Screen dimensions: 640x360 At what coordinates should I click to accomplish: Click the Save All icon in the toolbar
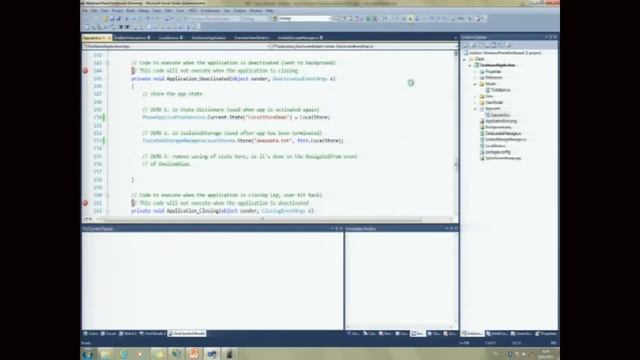[x=118, y=19]
